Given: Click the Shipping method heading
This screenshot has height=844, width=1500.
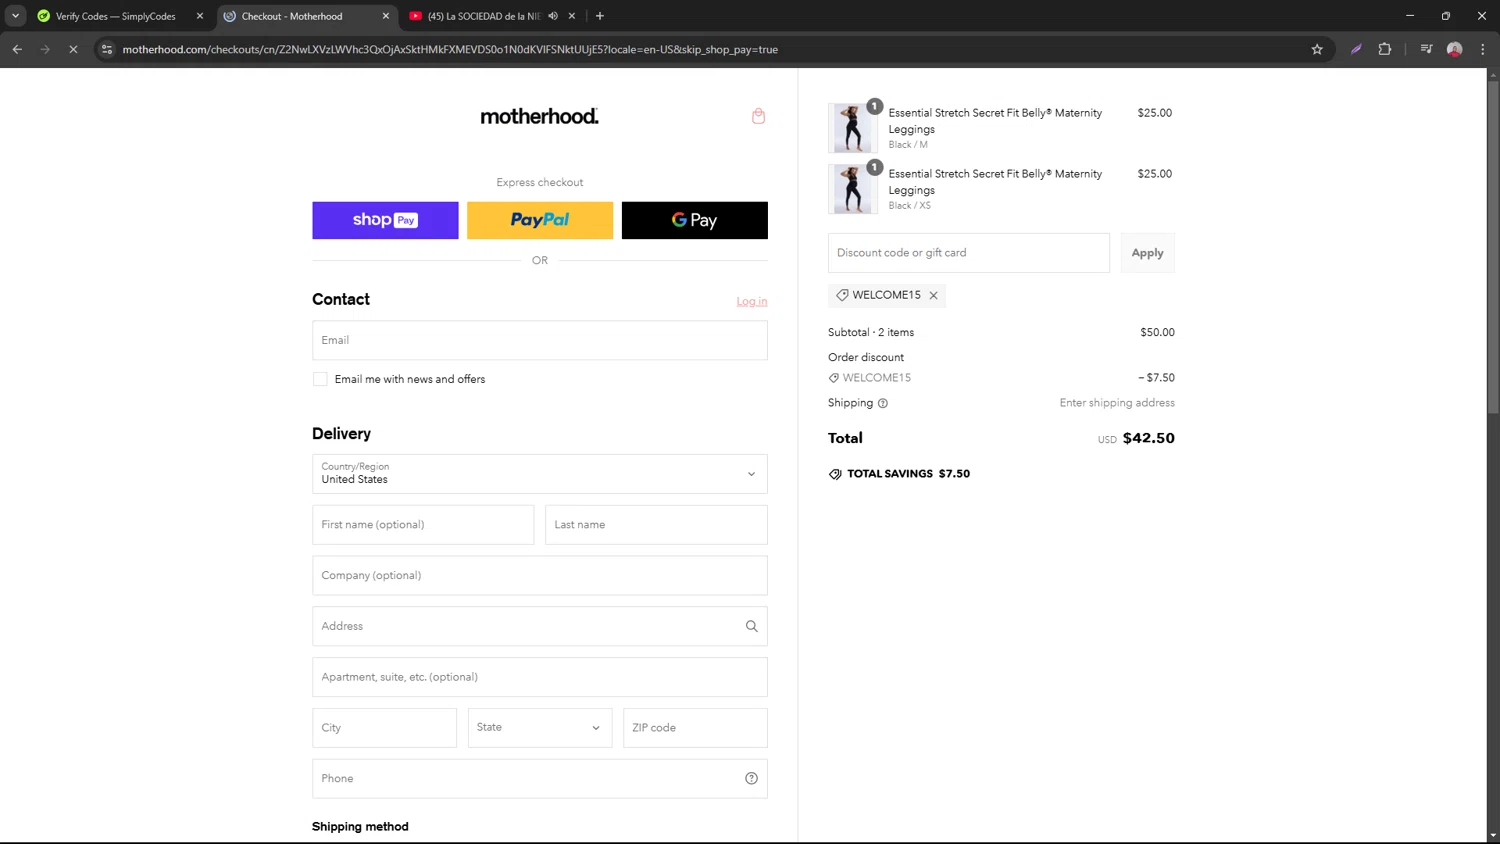Looking at the screenshot, I should point(360,827).
